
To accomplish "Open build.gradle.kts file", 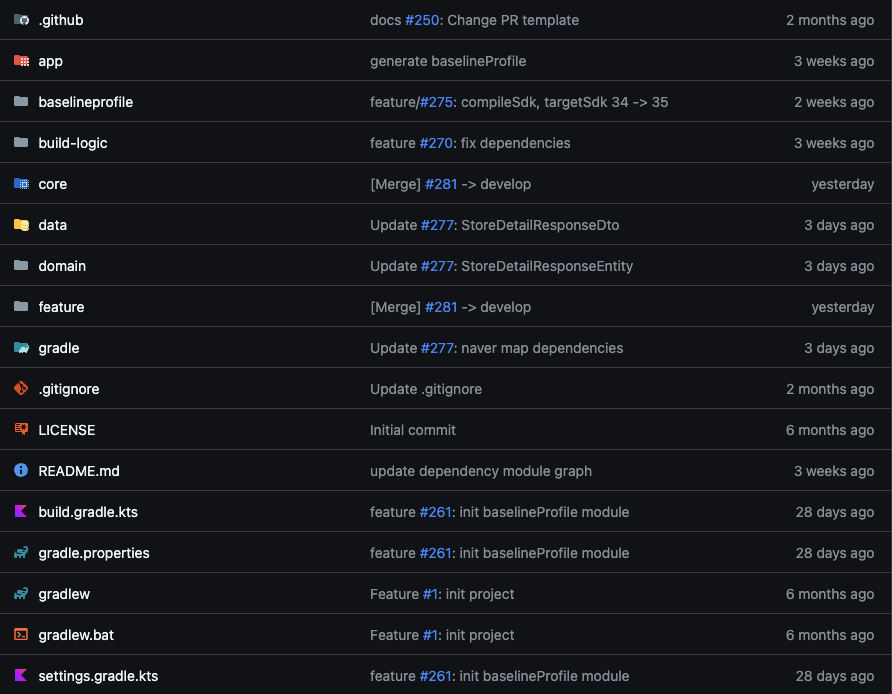I will 88,512.
